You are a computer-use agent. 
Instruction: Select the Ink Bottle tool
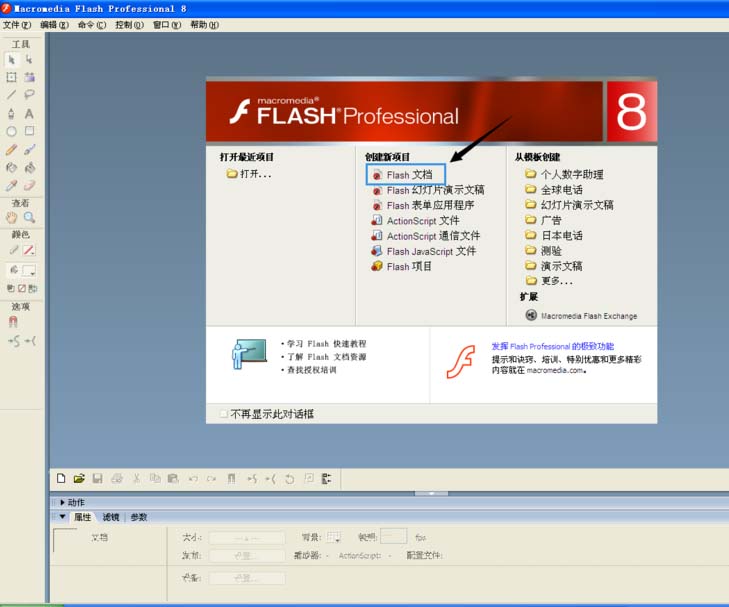coord(12,167)
